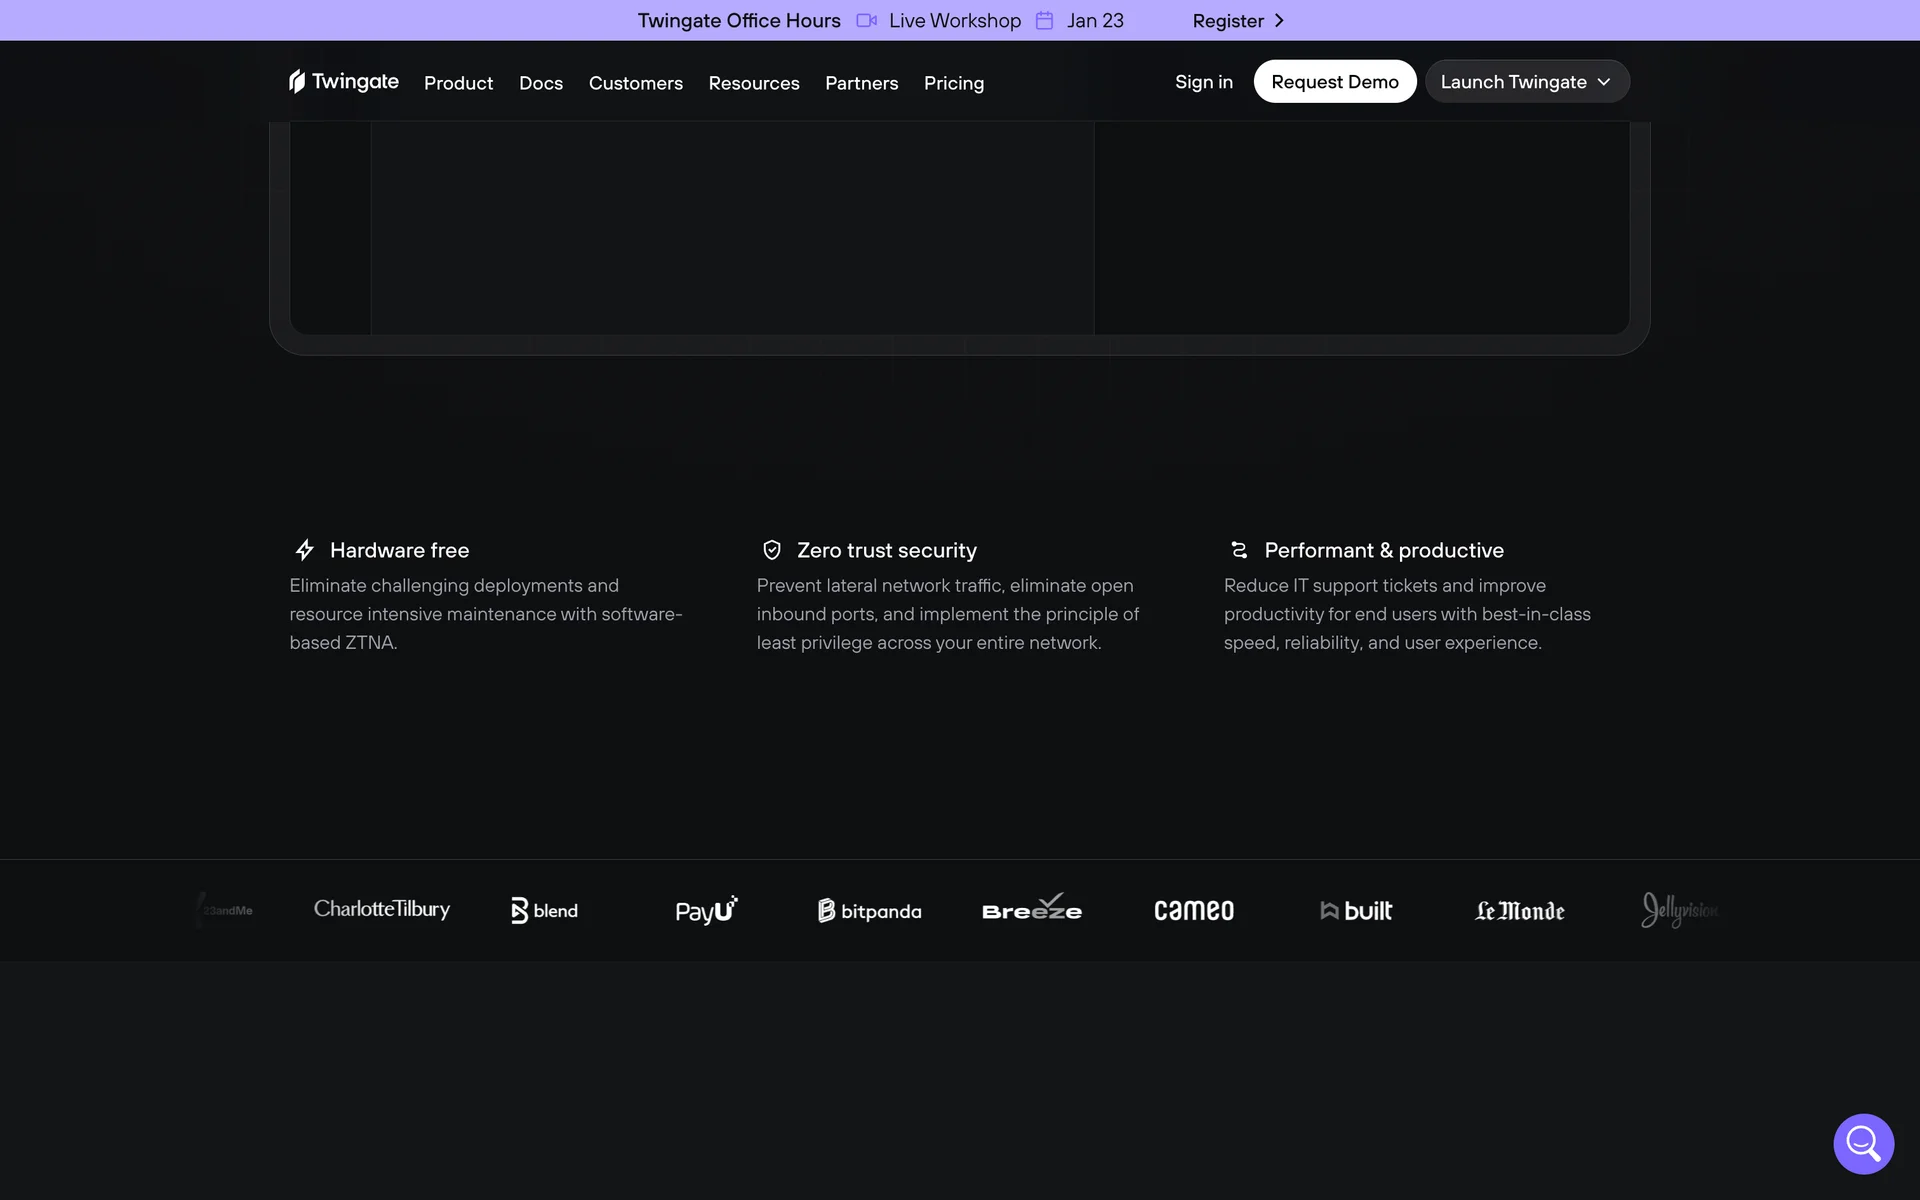Viewport: 1920px width, 1200px height.
Task: Click the lightning bolt Hardware free icon
Action: [x=305, y=550]
